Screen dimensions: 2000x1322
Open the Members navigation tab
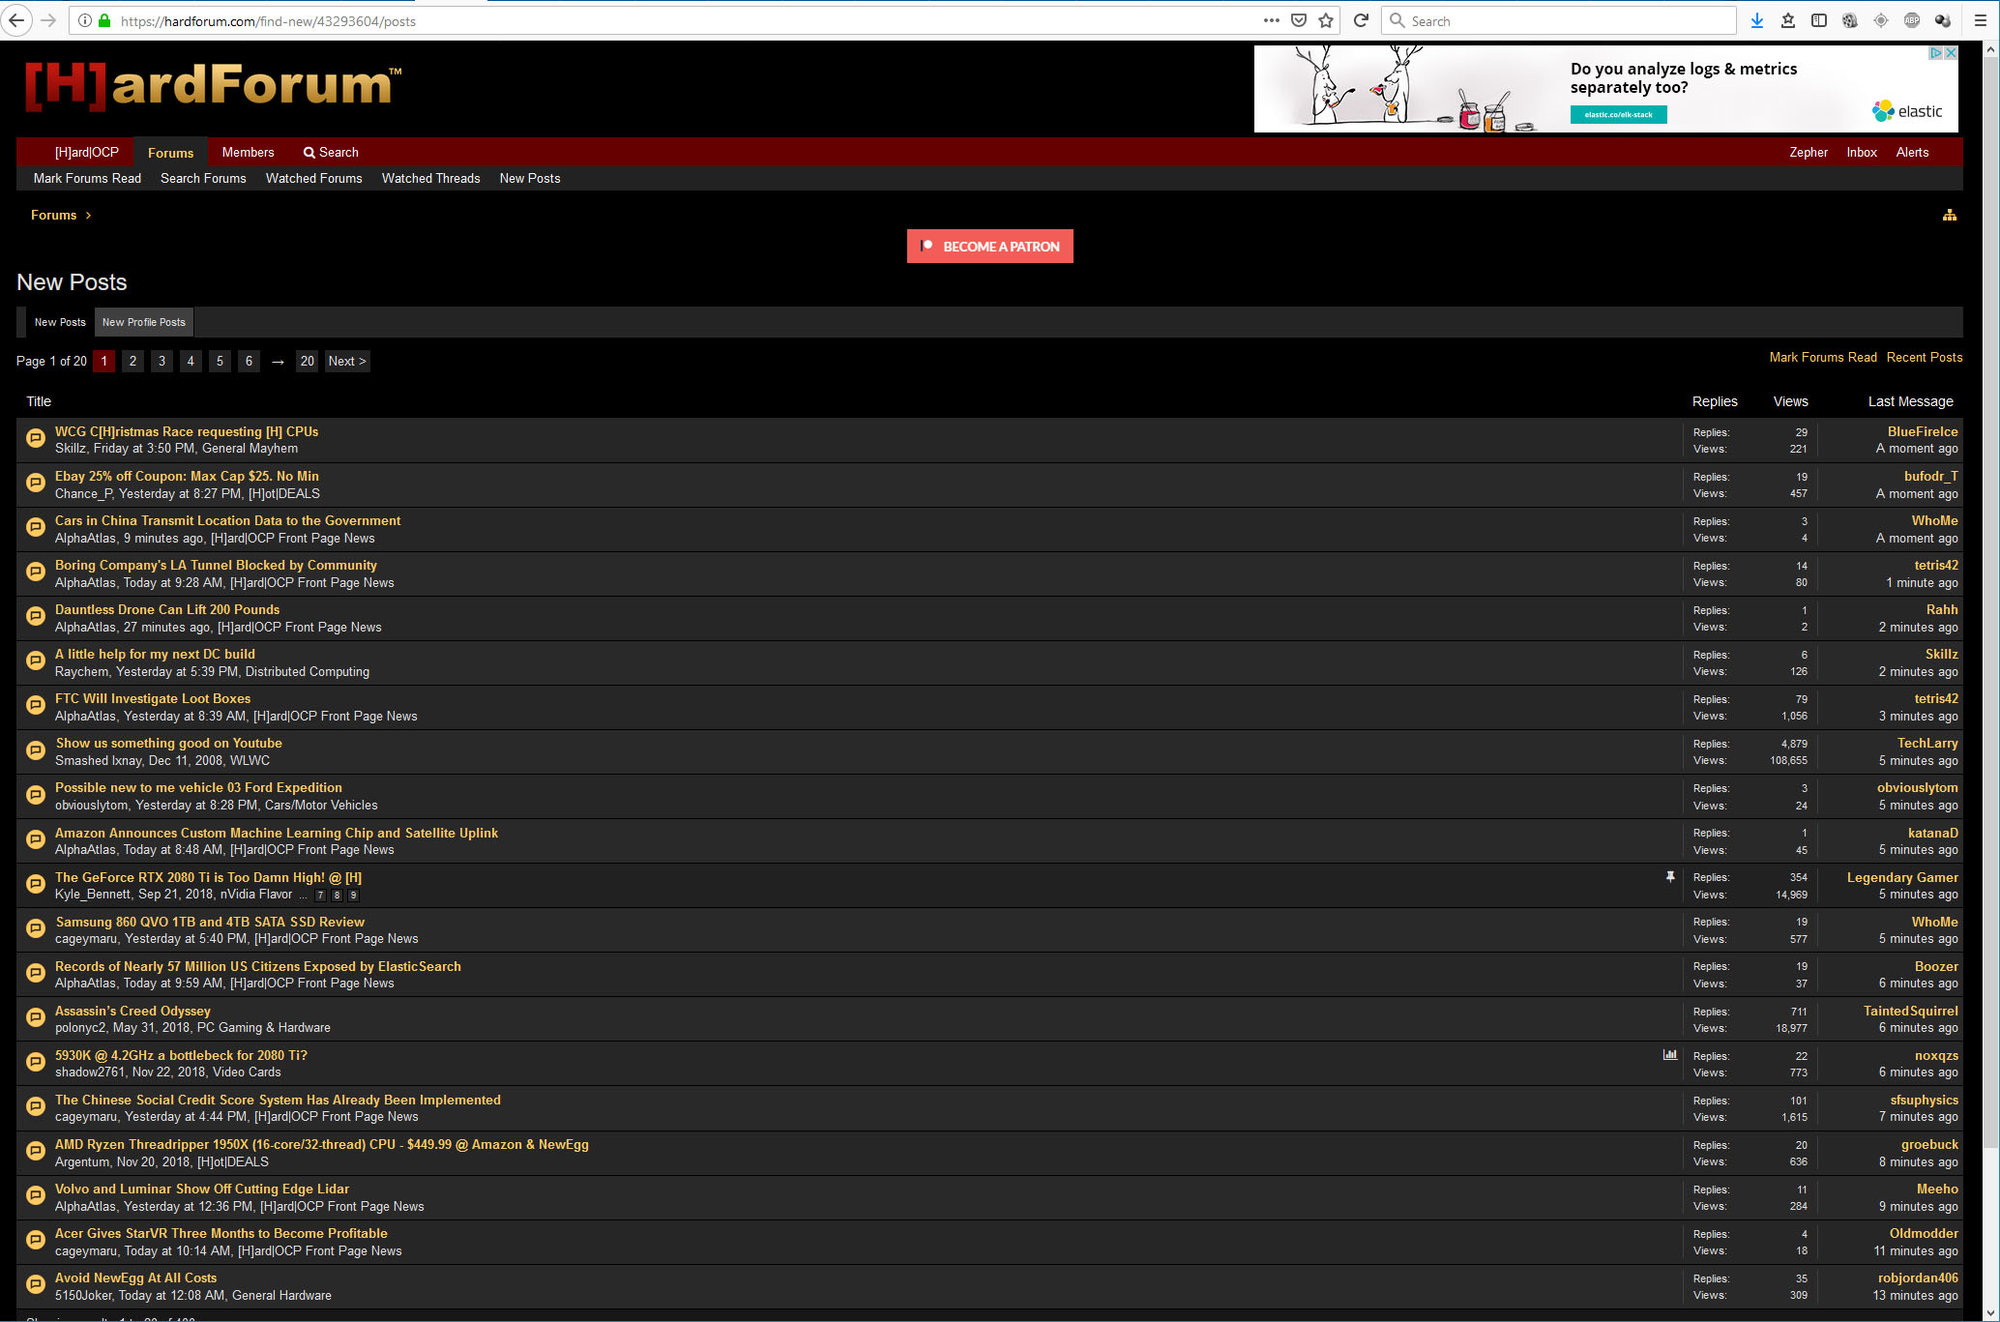click(x=248, y=152)
